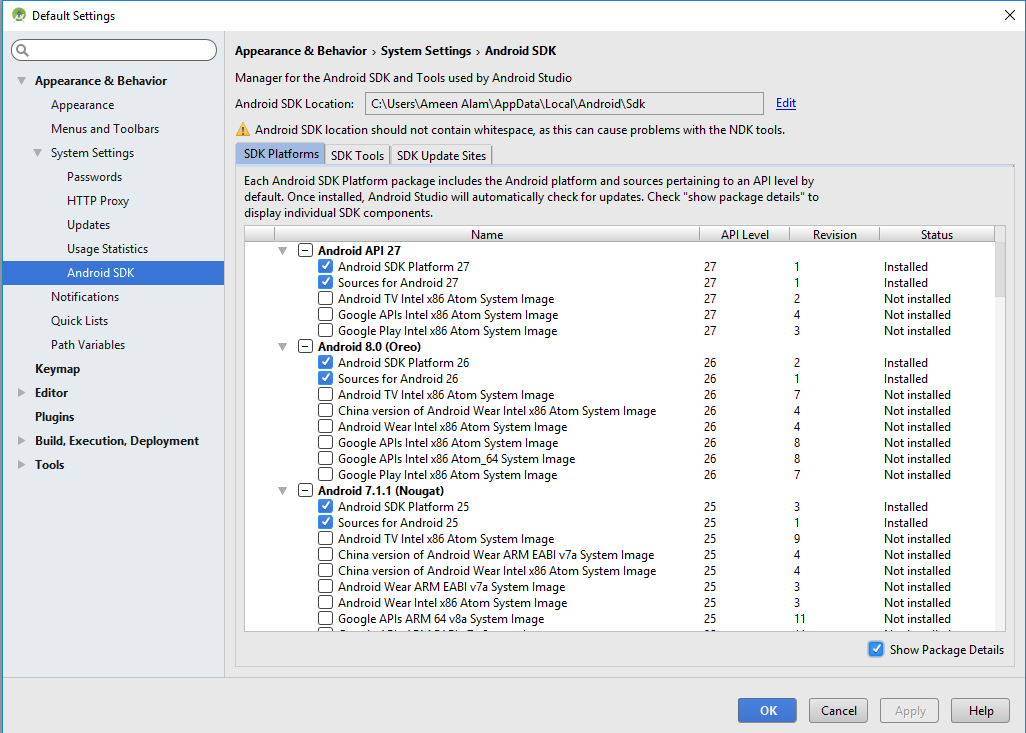Image resolution: width=1026 pixels, height=733 pixels.
Task: Check Google APIs Intel x86 Atom image API 27
Action: [x=325, y=315]
